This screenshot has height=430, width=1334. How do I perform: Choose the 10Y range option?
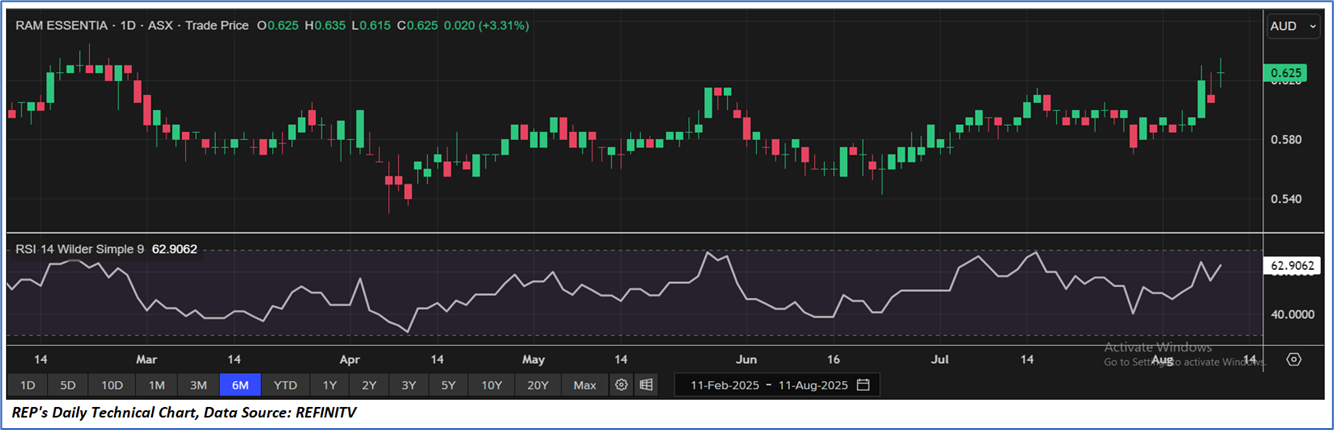pos(491,385)
